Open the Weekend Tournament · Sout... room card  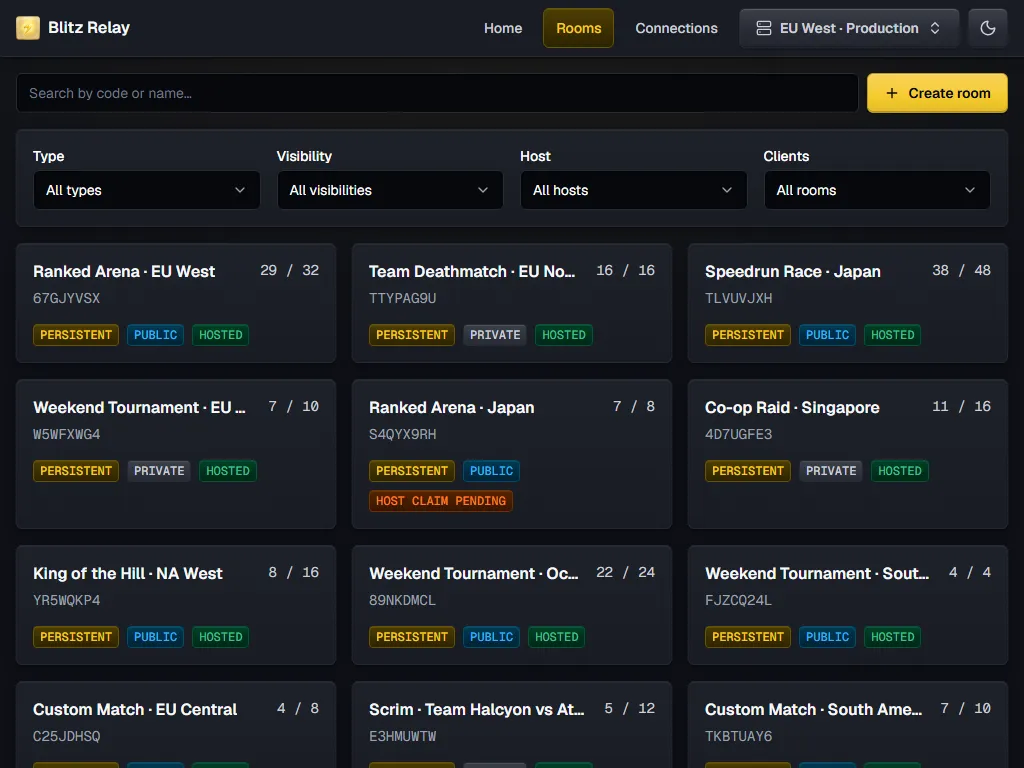tap(847, 605)
